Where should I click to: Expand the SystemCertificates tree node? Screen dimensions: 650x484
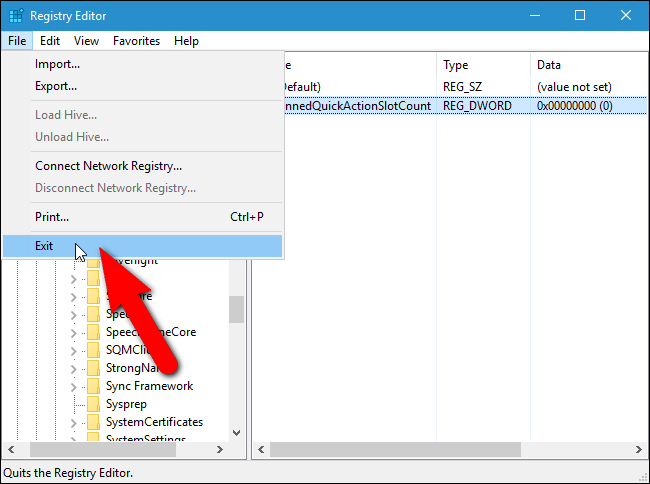coord(73,423)
